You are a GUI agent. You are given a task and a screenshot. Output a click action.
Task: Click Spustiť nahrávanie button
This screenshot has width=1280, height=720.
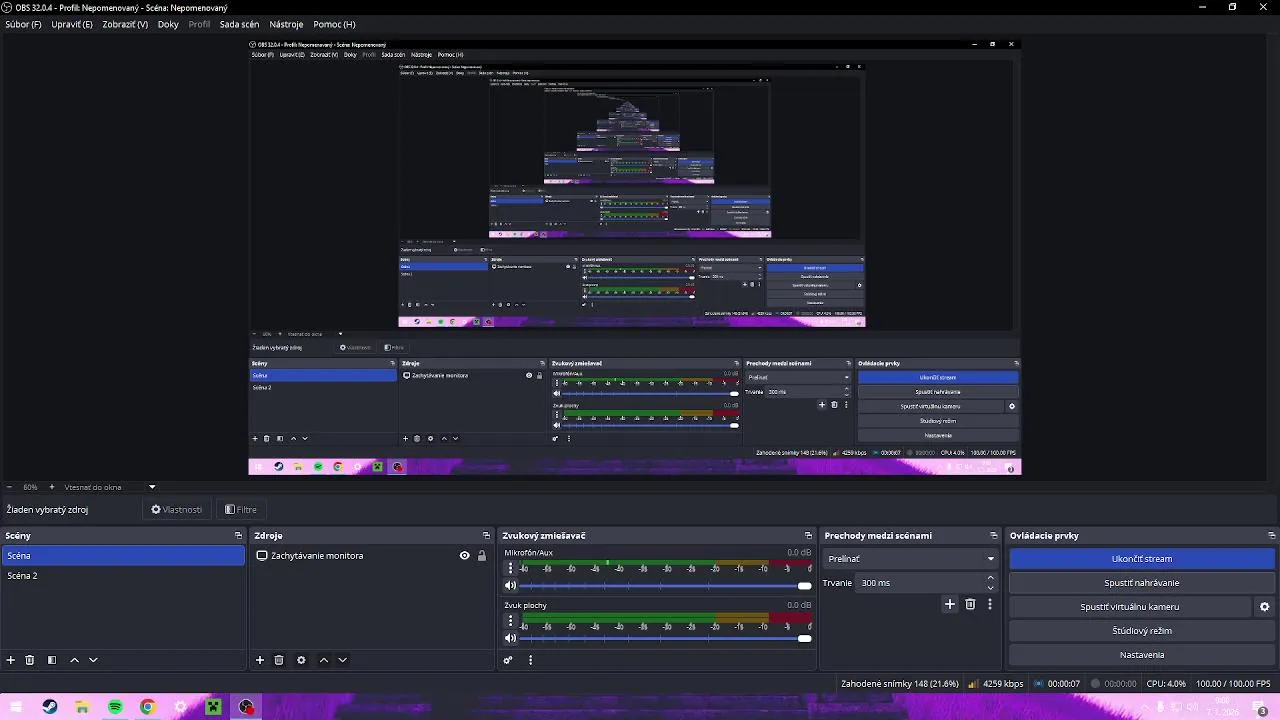1142,583
